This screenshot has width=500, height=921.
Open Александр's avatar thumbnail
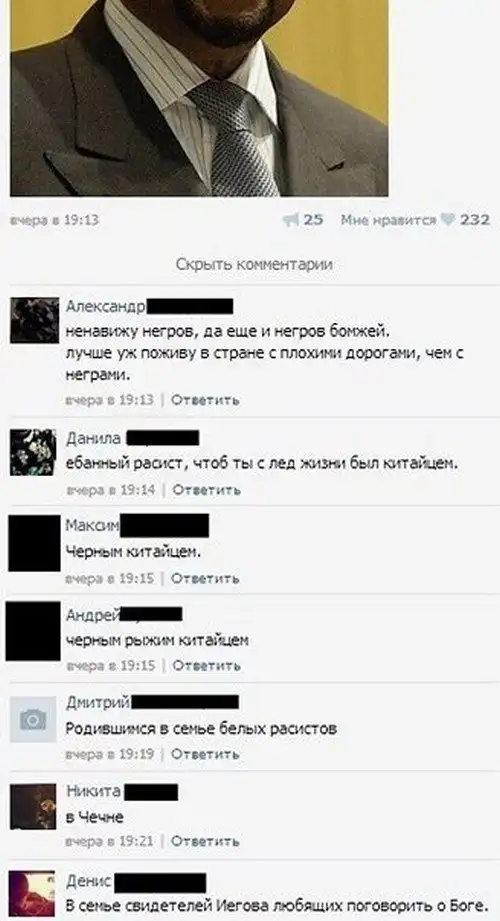35,320
